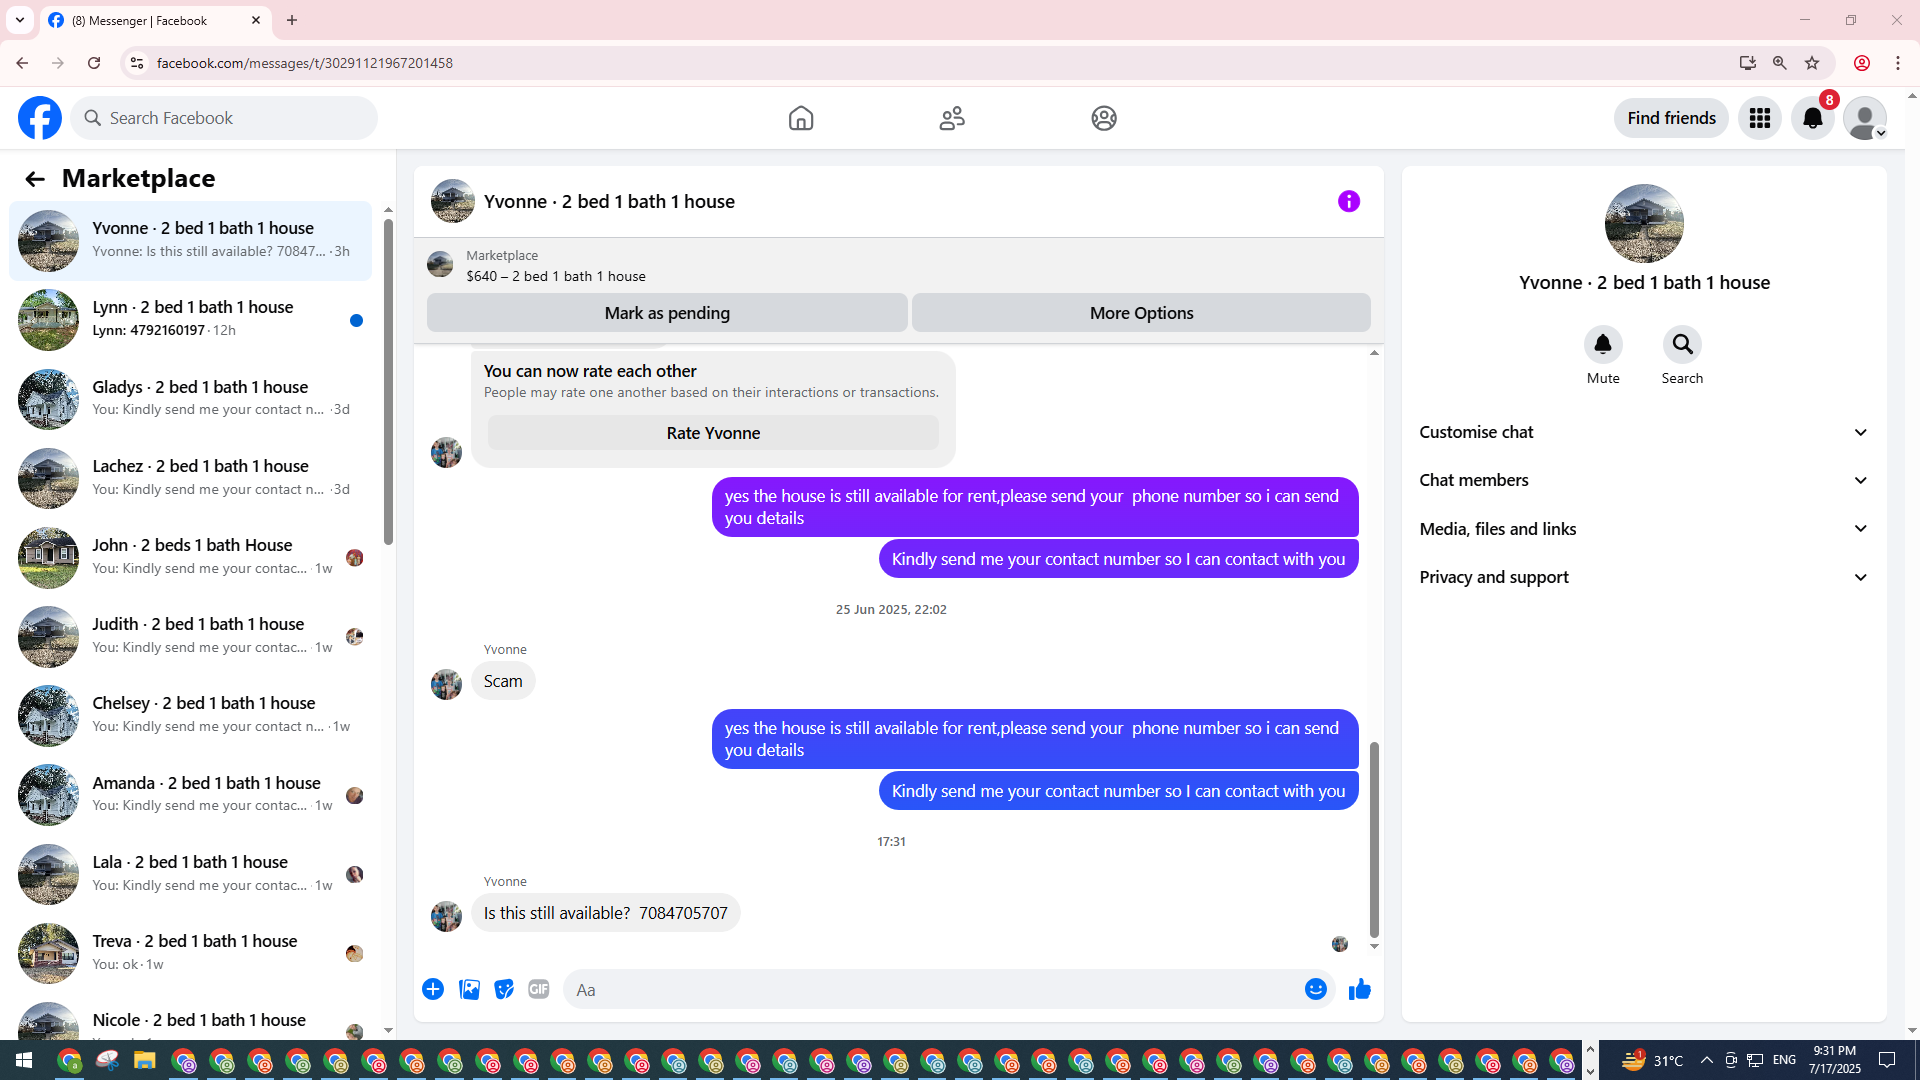This screenshot has height=1080, width=1920.
Task: Choose a sticker in composer
Action: 504,989
